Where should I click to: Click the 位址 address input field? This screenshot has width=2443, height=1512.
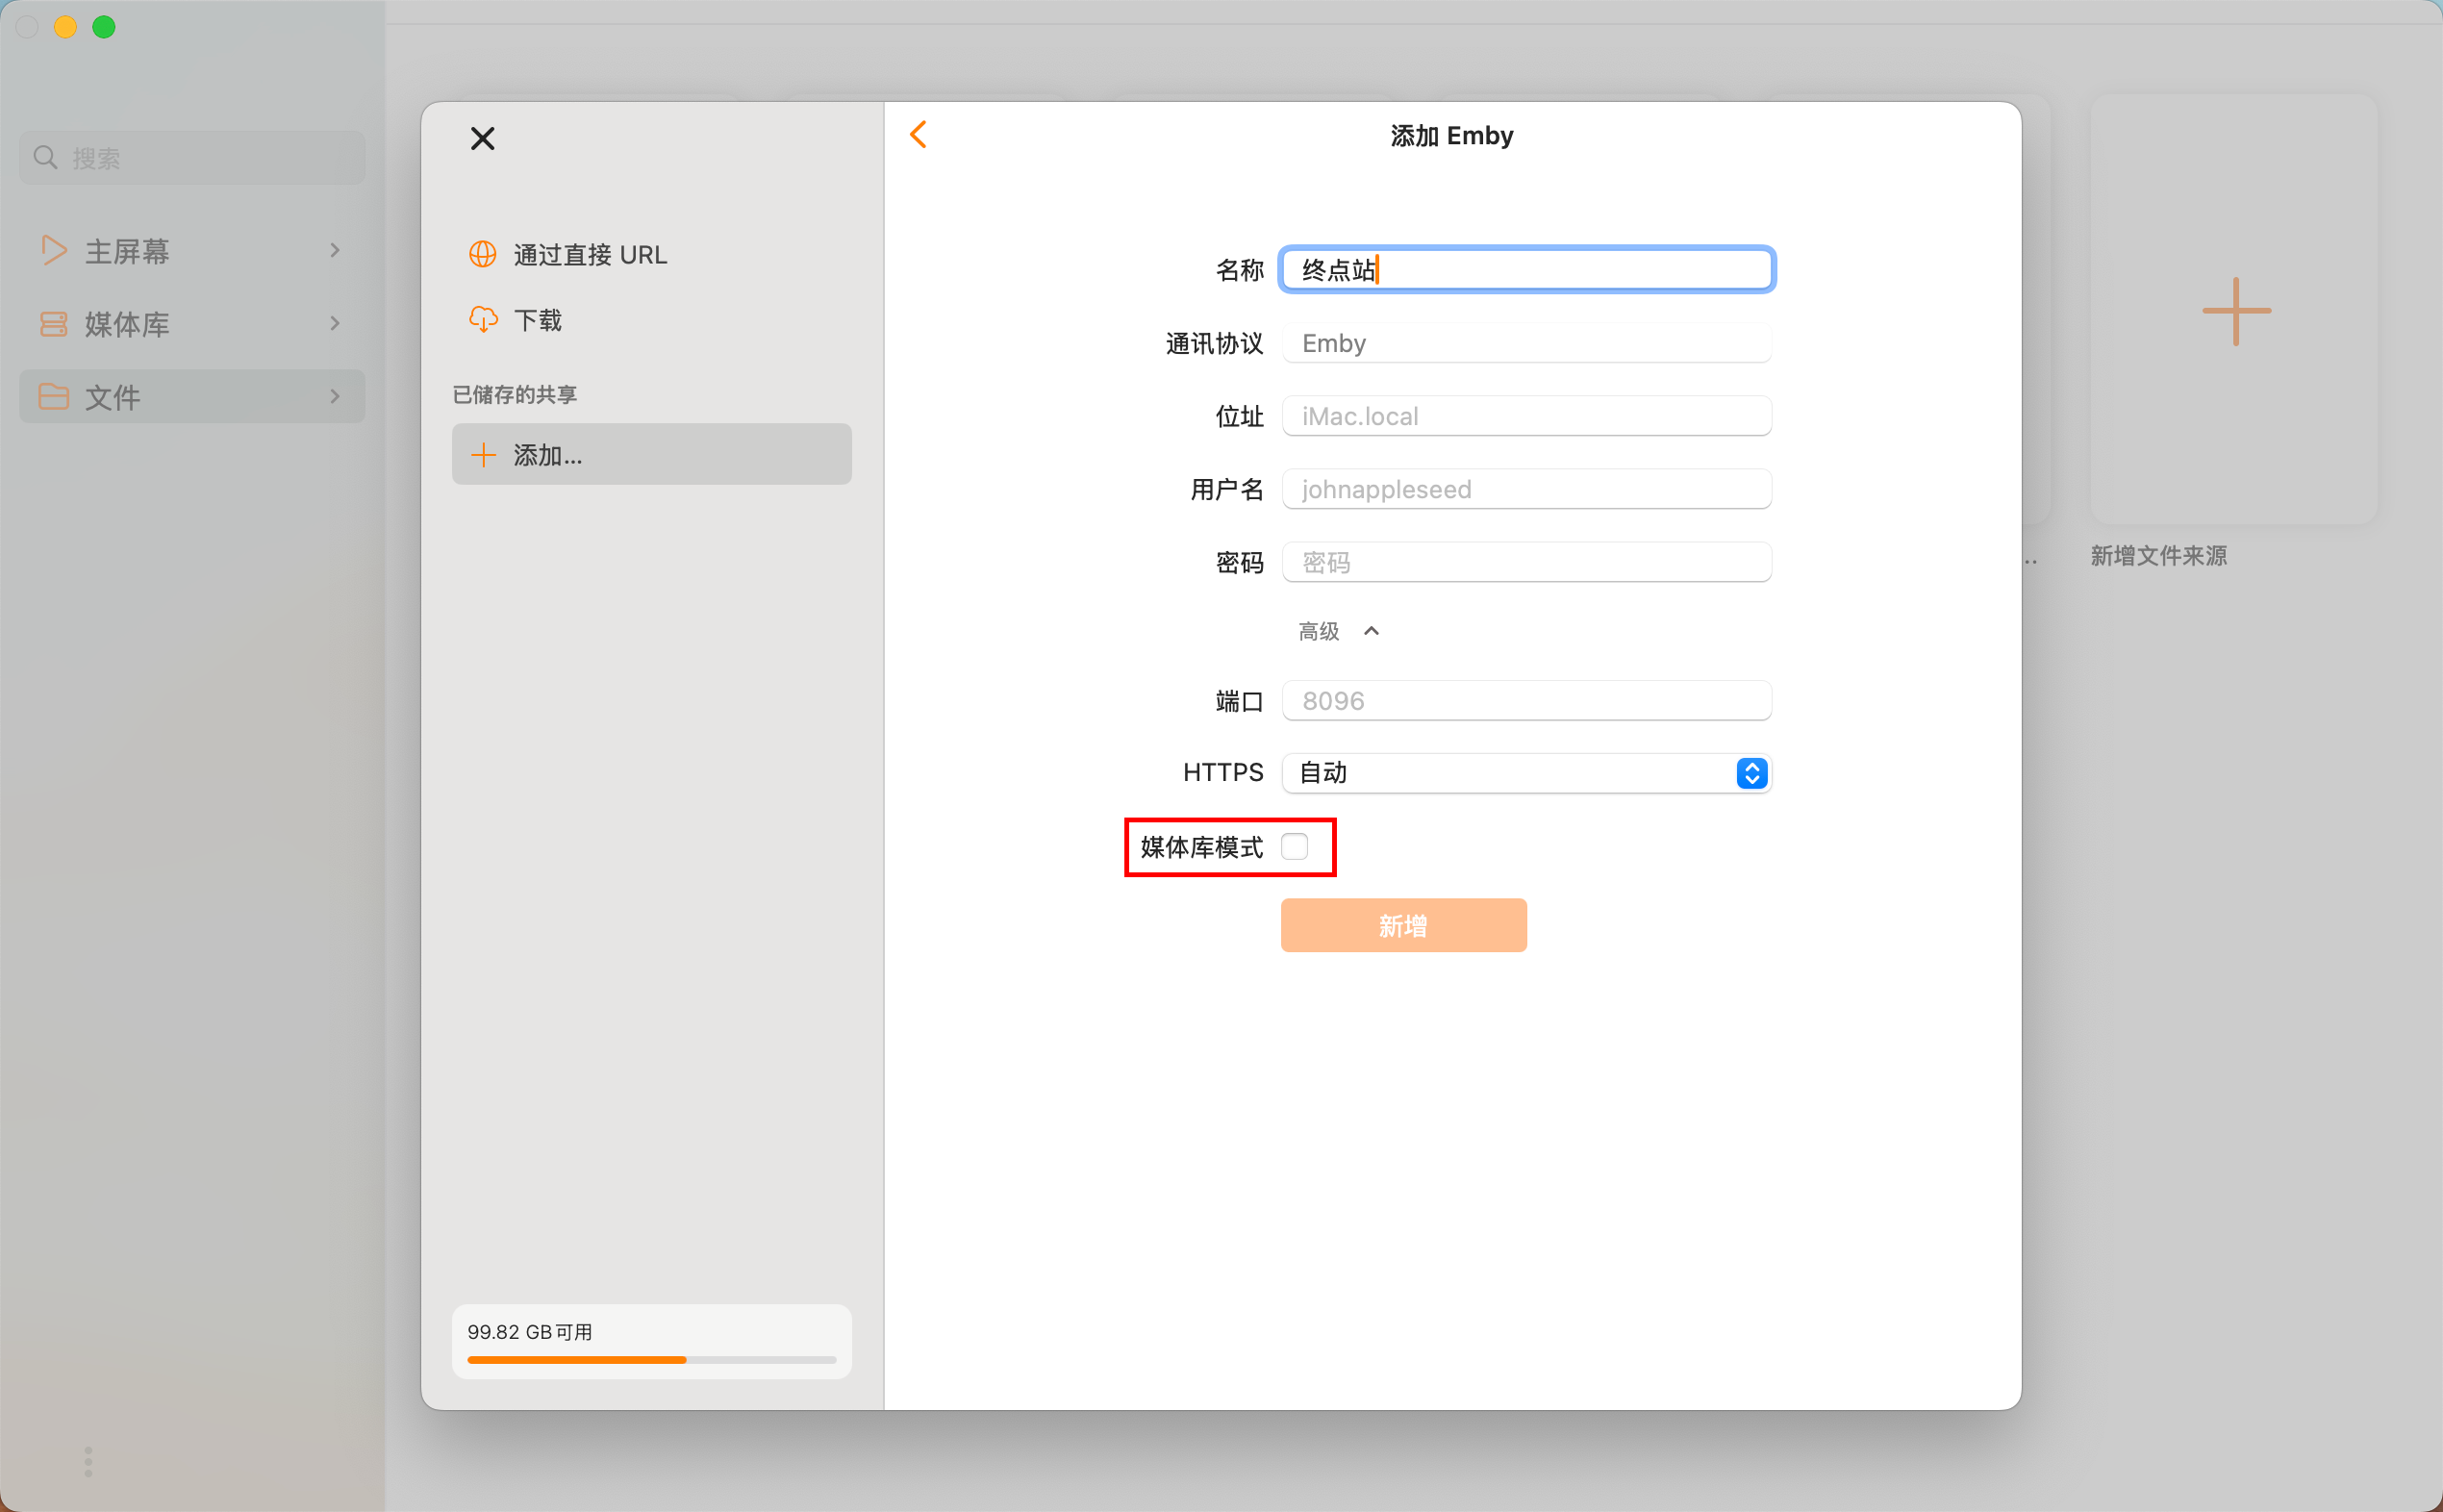tap(1525, 416)
